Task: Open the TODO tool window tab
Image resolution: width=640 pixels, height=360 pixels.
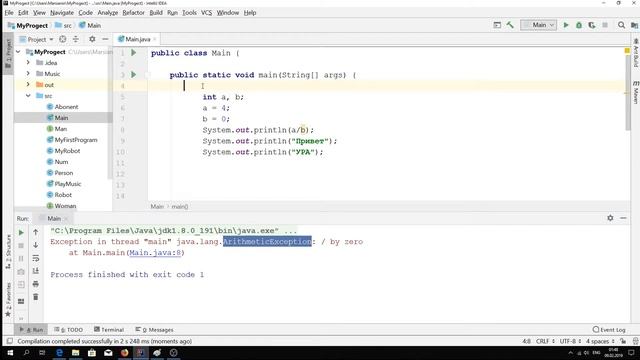Action: [x=69, y=330]
